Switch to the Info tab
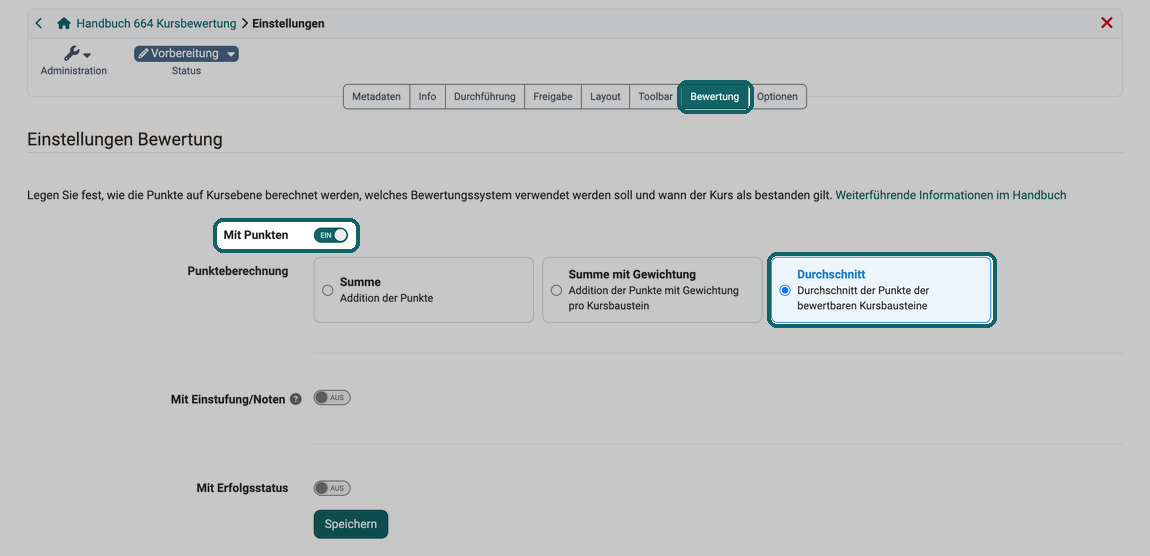 [x=428, y=97]
